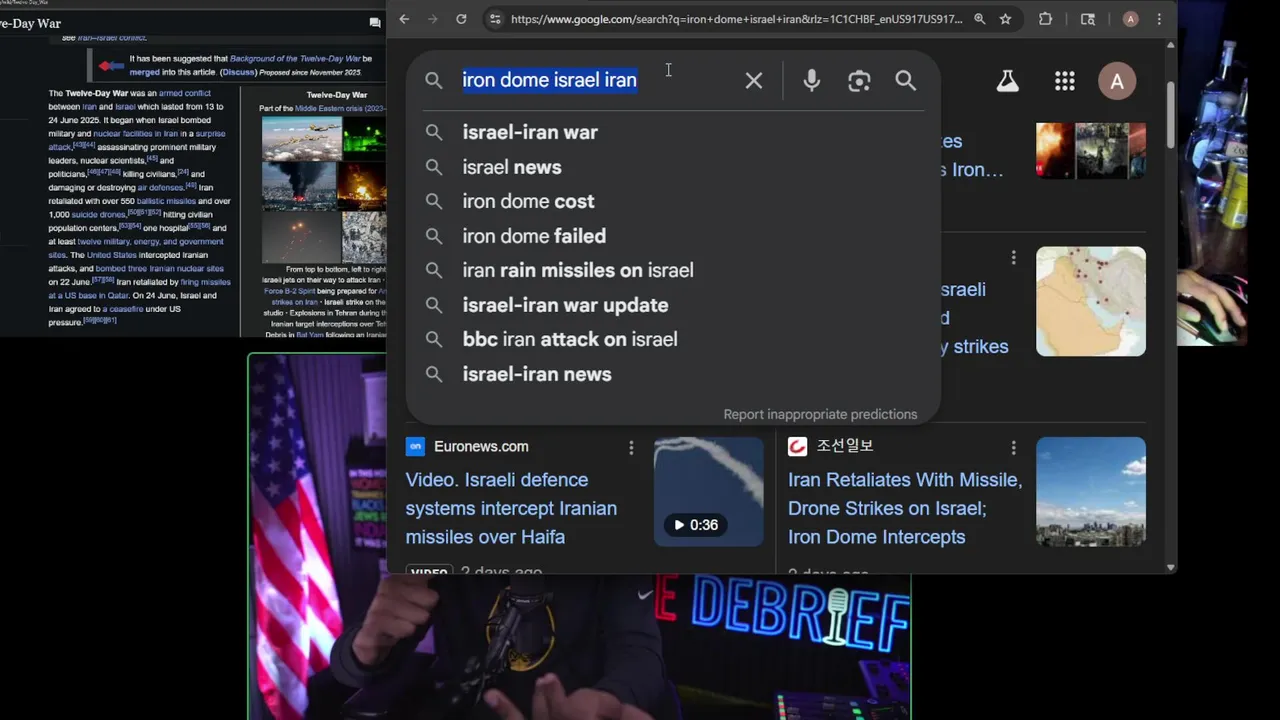Open more options for 조선일보 result
This screenshot has width=1280, height=720.
click(x=1013, y=447)
